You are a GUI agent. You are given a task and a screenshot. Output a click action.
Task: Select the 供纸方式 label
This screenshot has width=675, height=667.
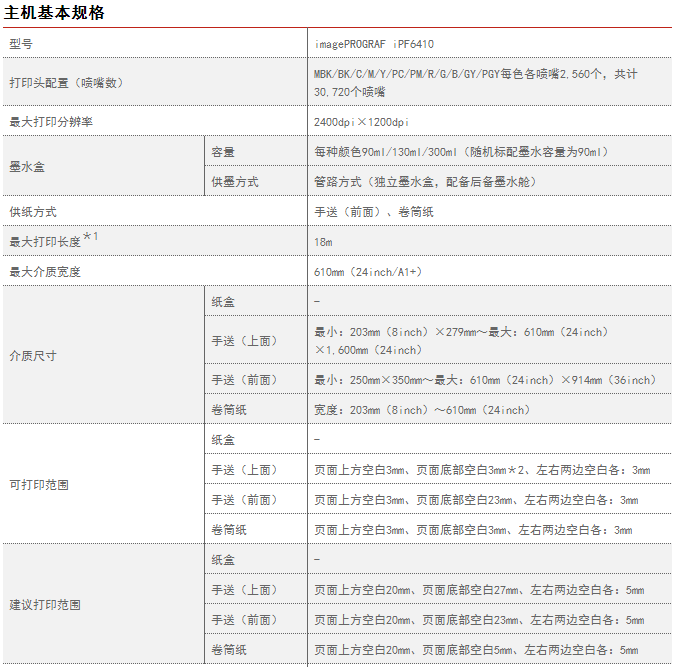pyautogui.click(x=33, y=212)
